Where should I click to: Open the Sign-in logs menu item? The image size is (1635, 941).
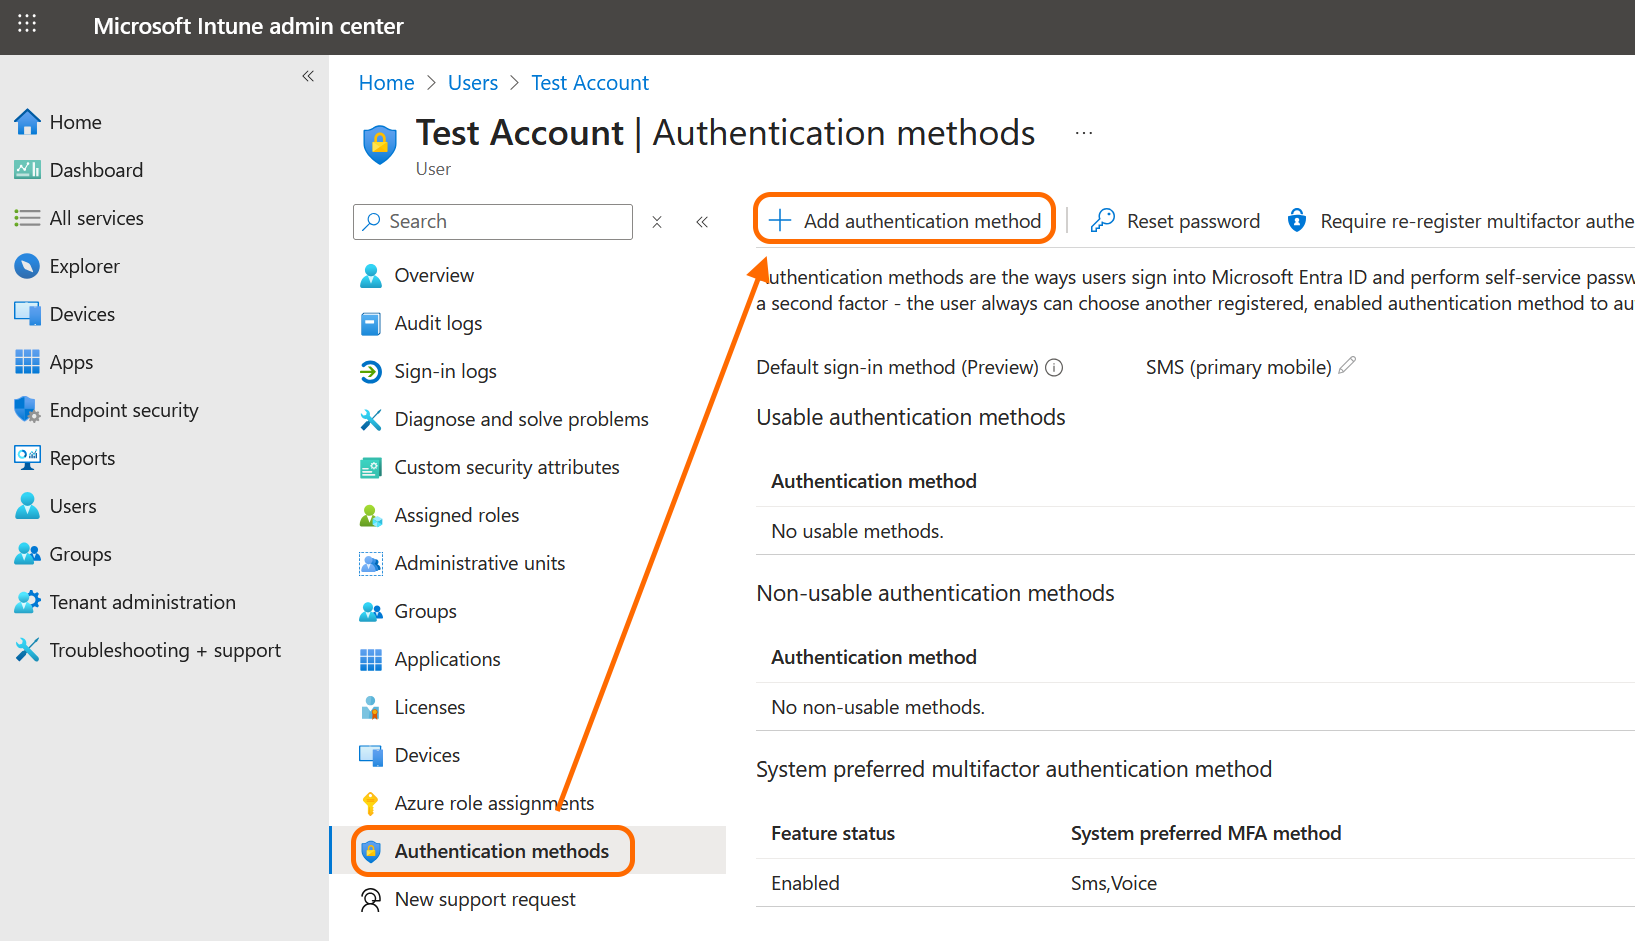tap(445, 371)
